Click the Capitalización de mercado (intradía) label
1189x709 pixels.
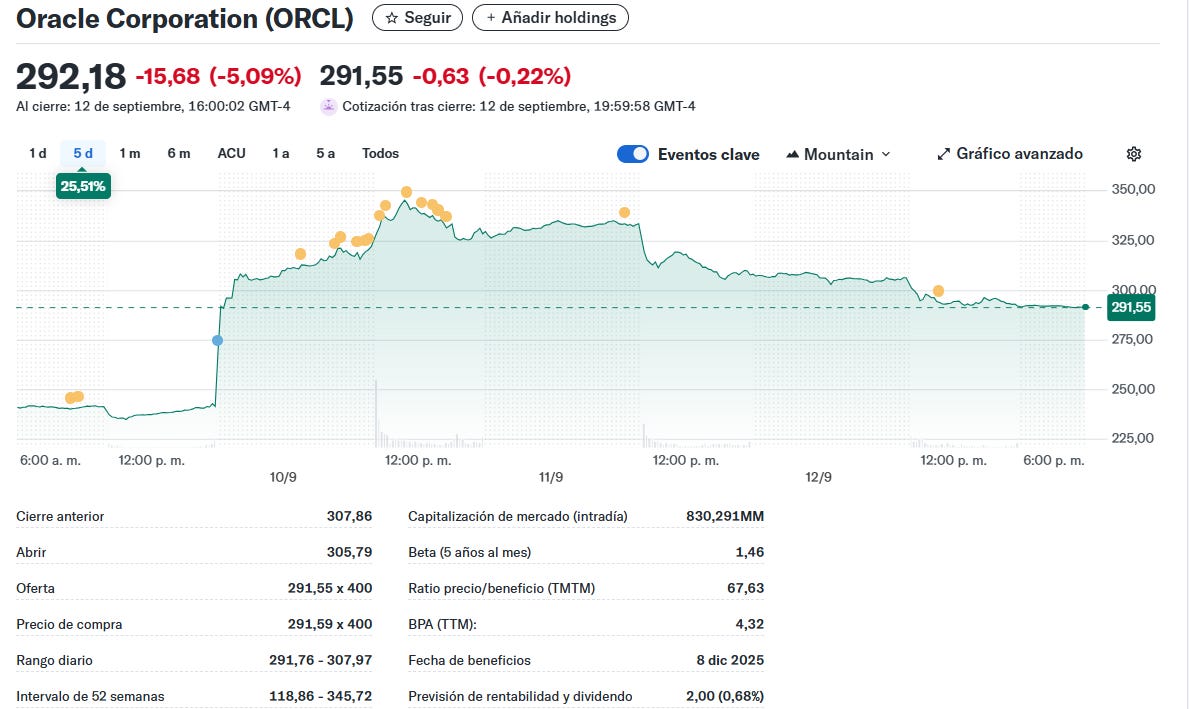tap(518, 516)
